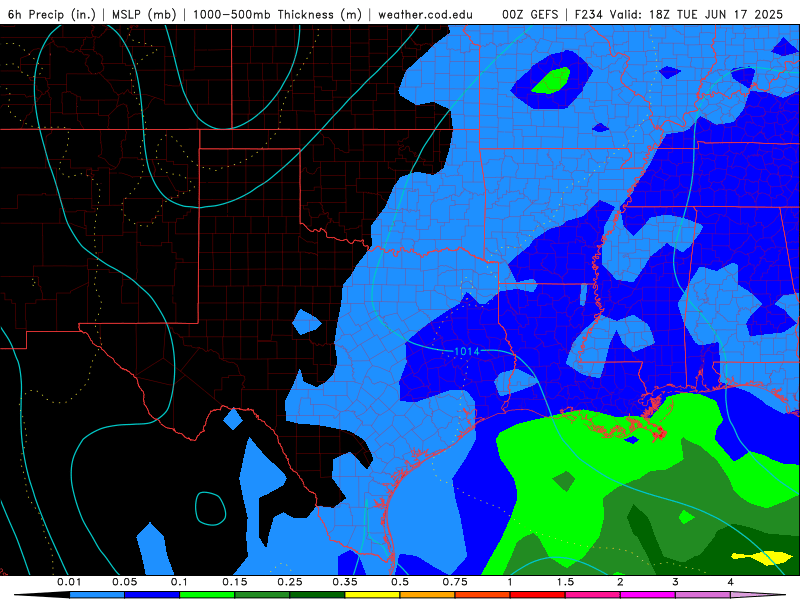
Task: Click the legend value 0.05
Action: pos(124,582)
